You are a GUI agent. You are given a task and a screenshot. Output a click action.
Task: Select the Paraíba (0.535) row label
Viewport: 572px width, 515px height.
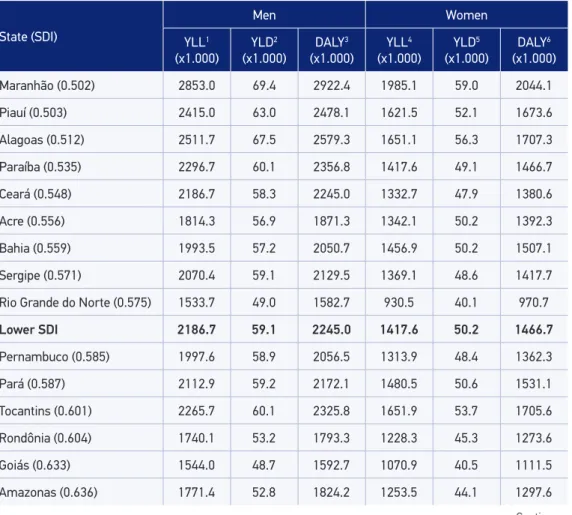click(40, 167)
